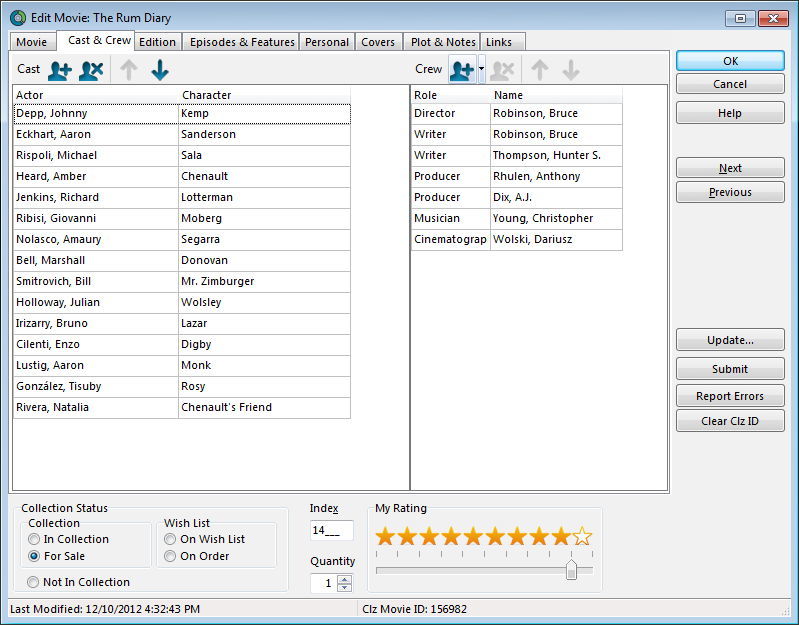Set rating to the tenth star
This screenshot has width=799, height=625.
pyautogui.click(x=582, y=536)
